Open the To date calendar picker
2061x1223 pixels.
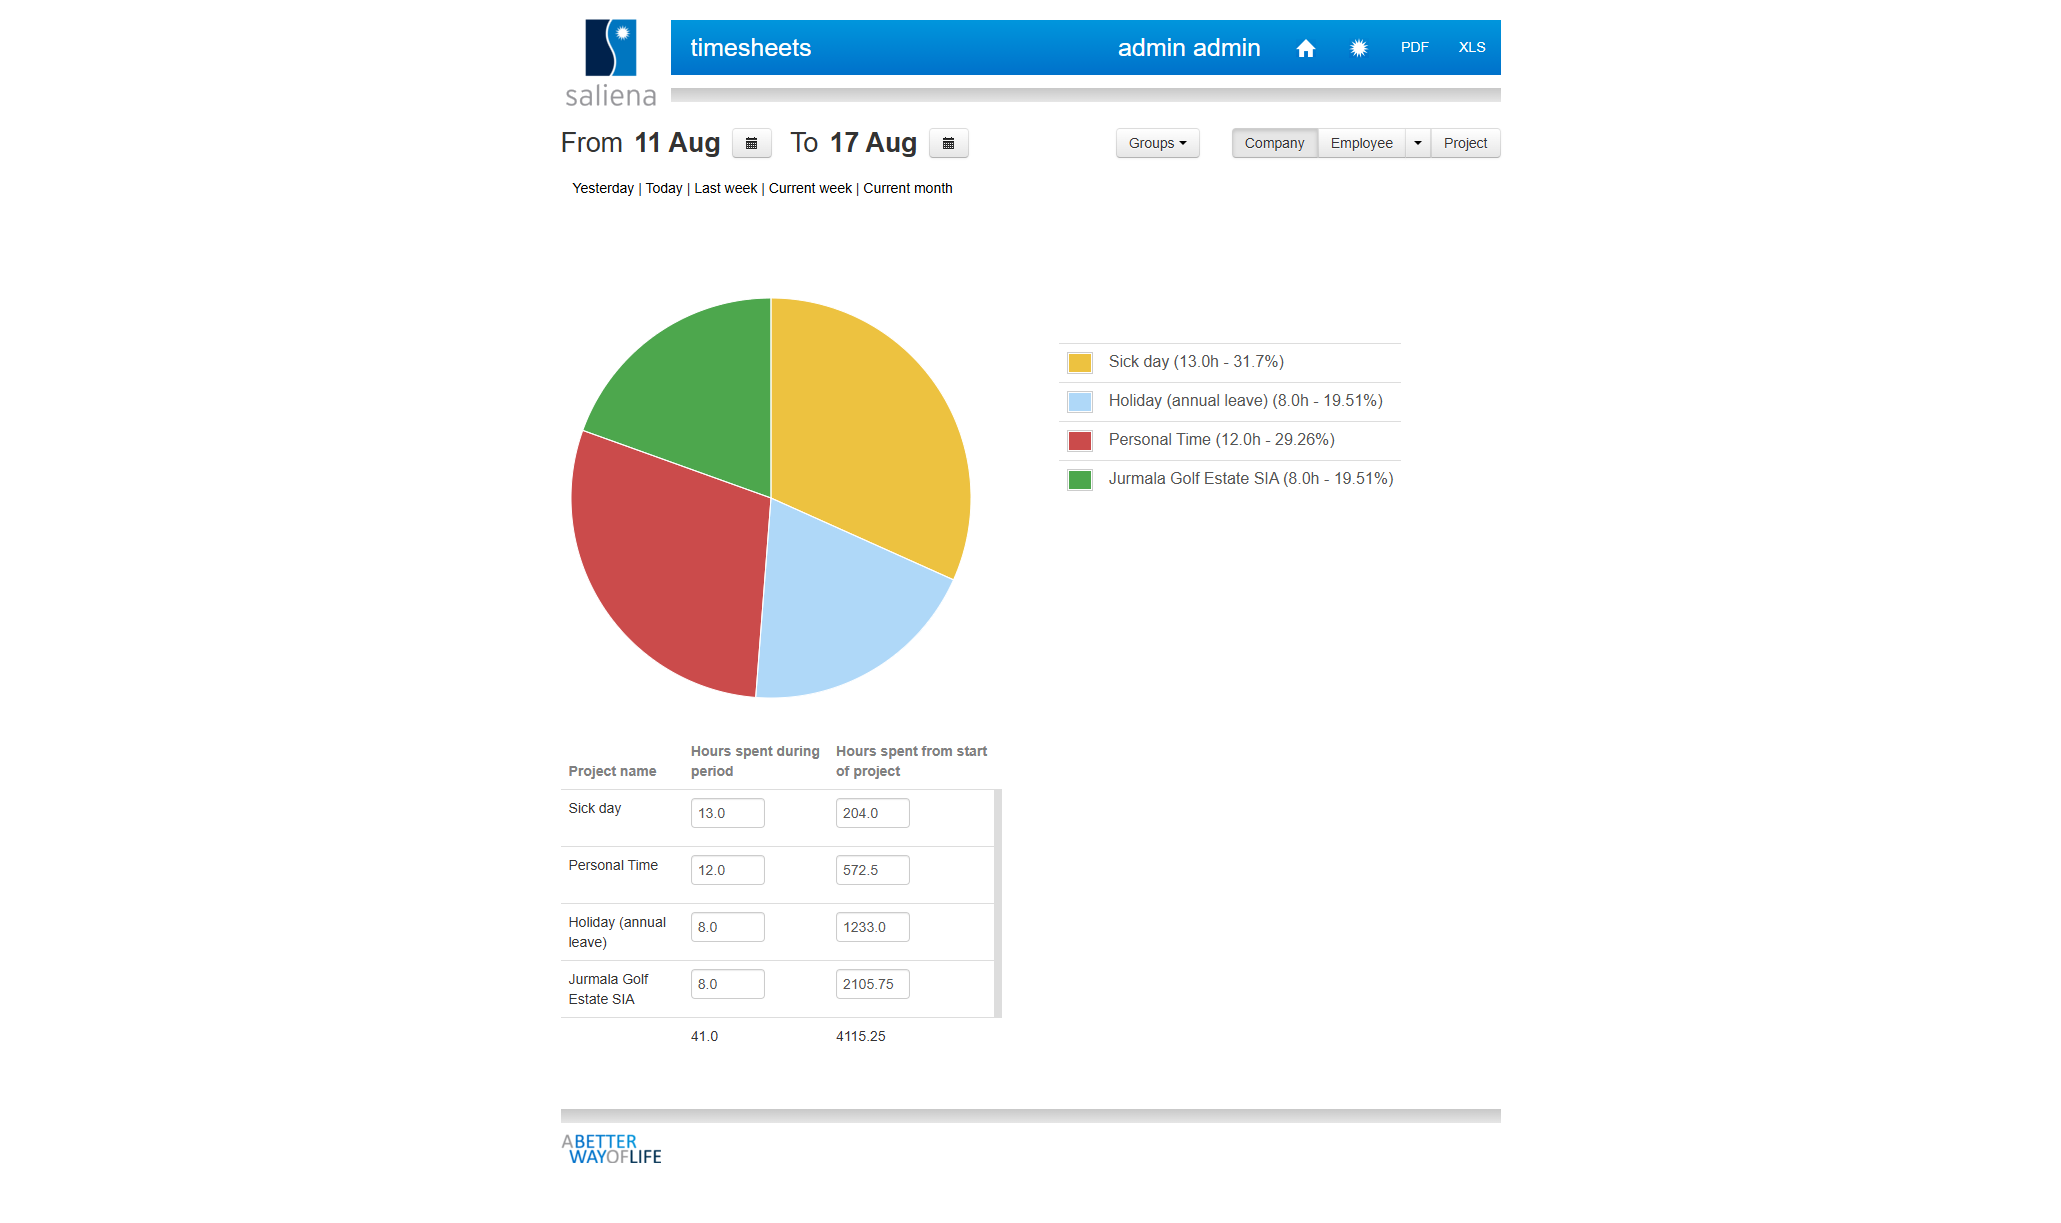click(948, 143)
